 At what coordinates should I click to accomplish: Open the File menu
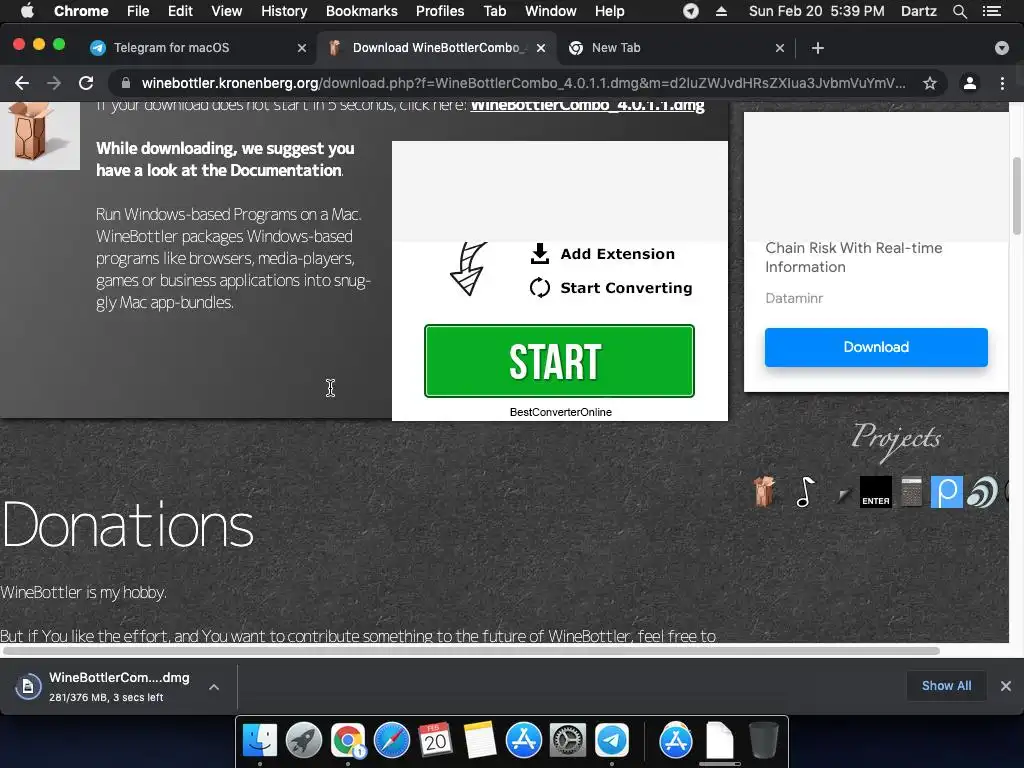point(138,11)
